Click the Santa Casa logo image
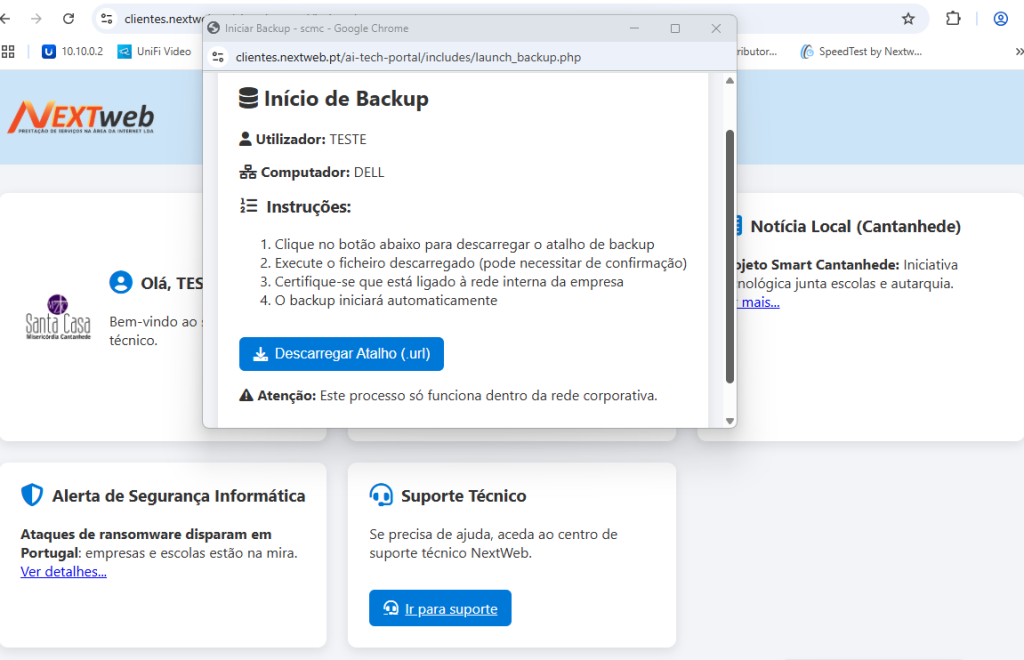Image resolution: width=1024 pixels, height=660 pixels. tap(58, 319)
